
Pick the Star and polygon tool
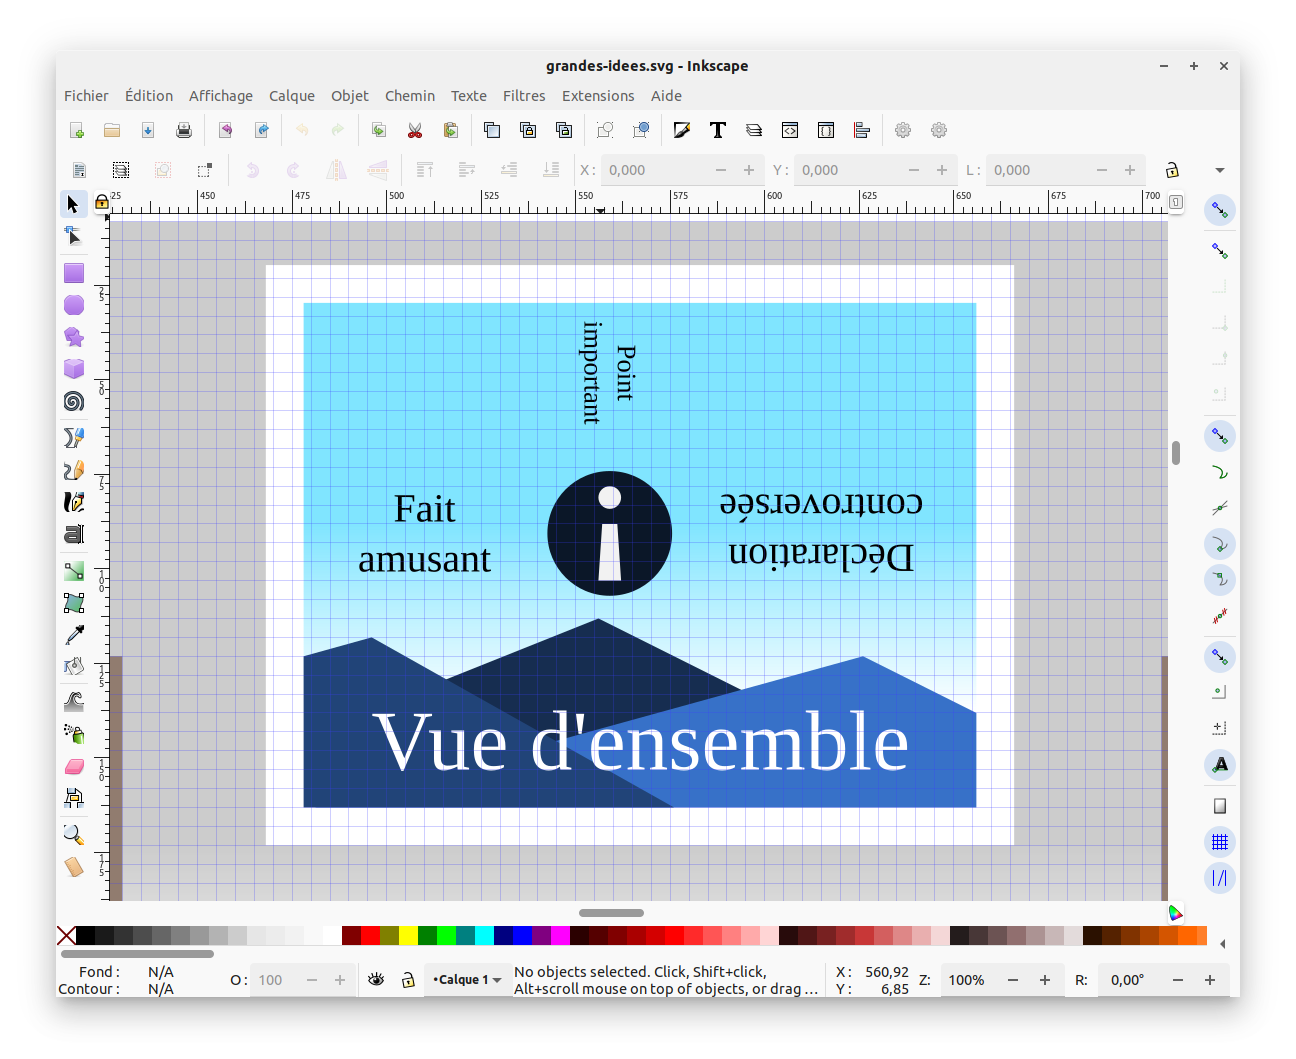pos(73,337)
